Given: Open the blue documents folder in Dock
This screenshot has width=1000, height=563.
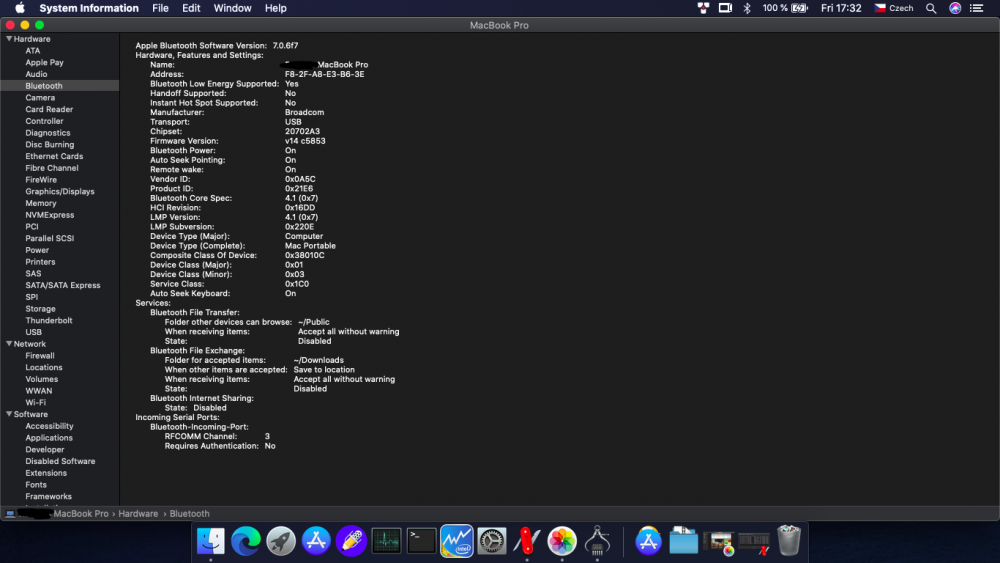Looking at the screenshot, I should pos(683,541).
